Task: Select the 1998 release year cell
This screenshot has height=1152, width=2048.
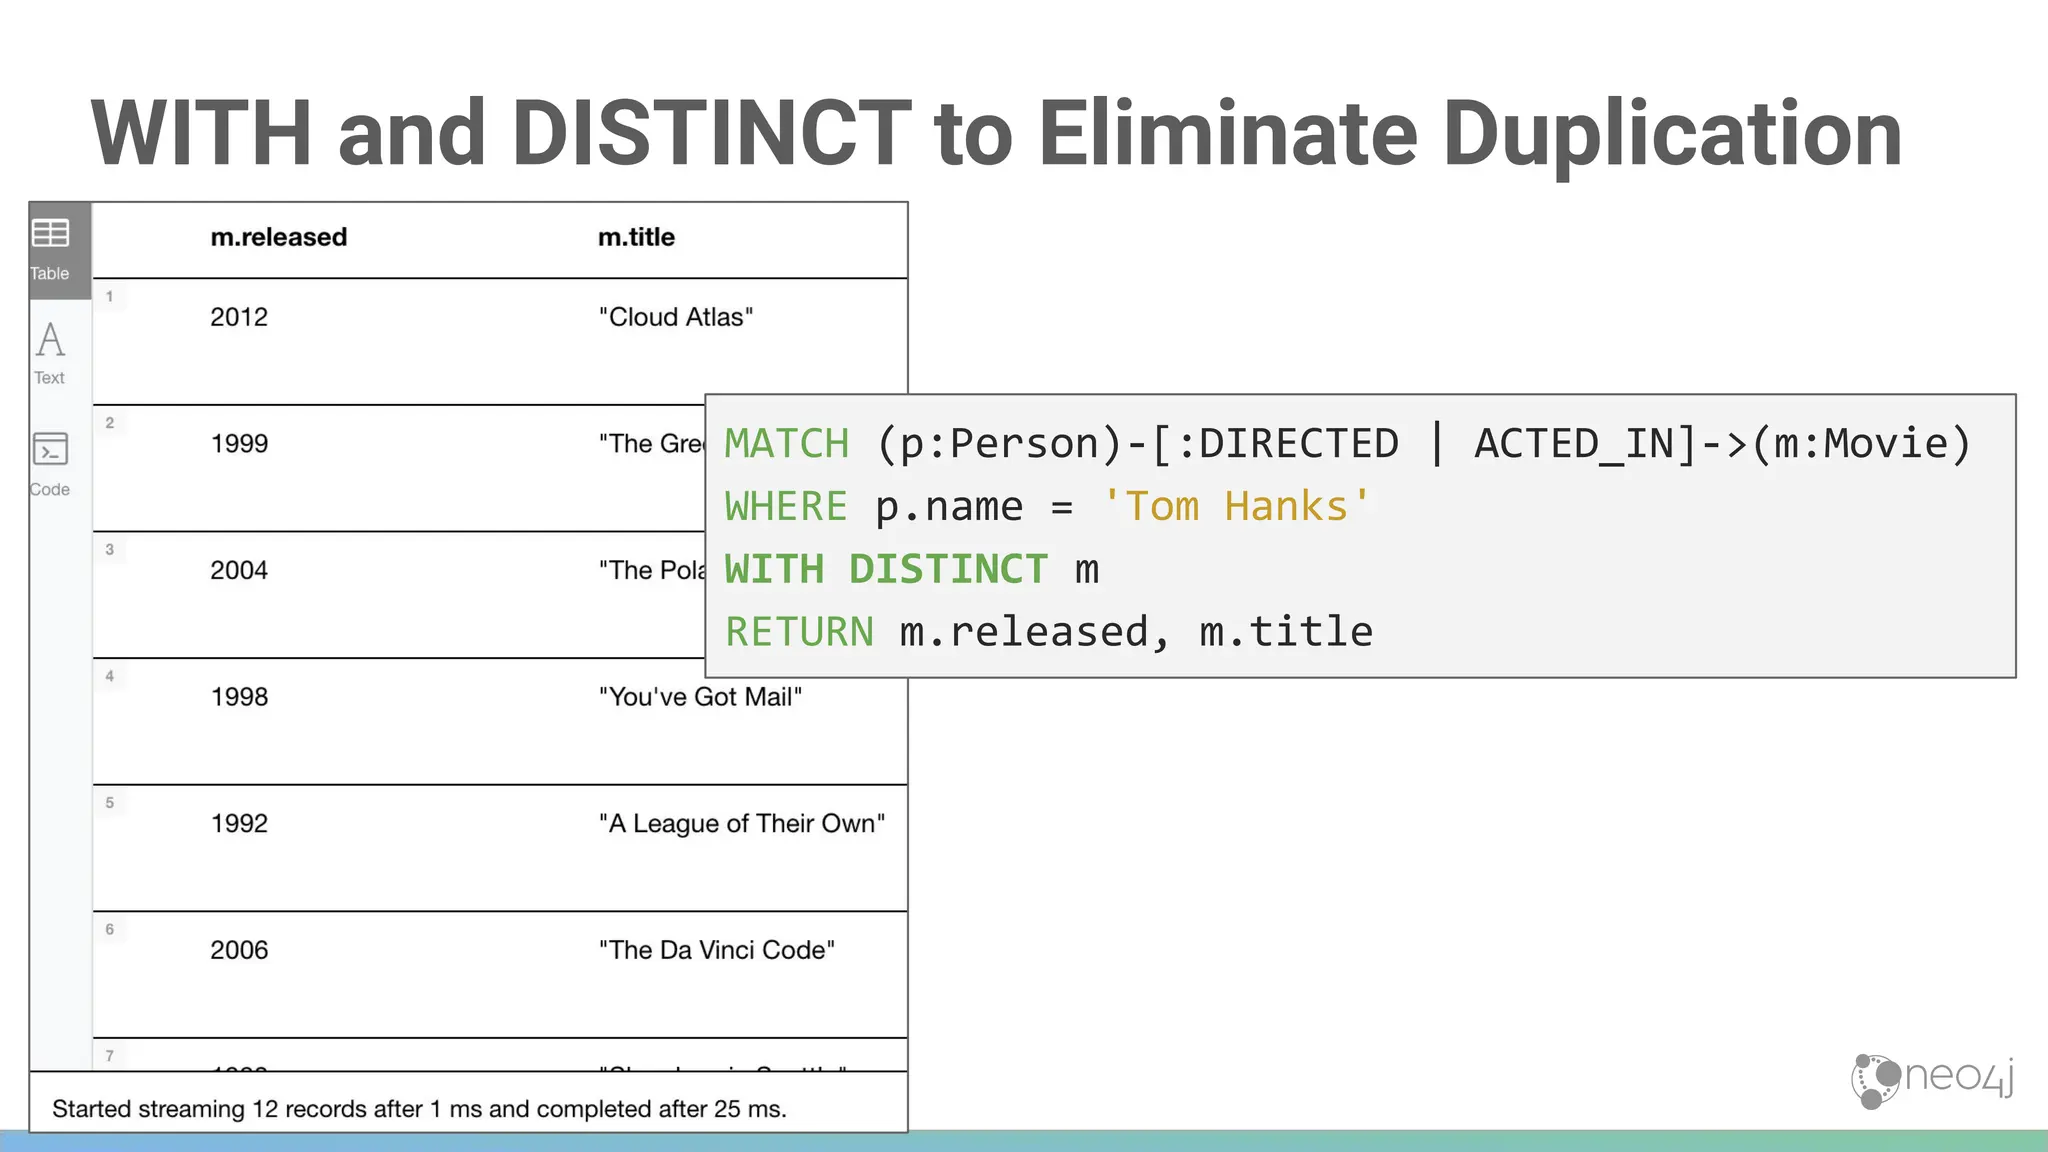Action: pyautogui.click(x=239, y=697)
